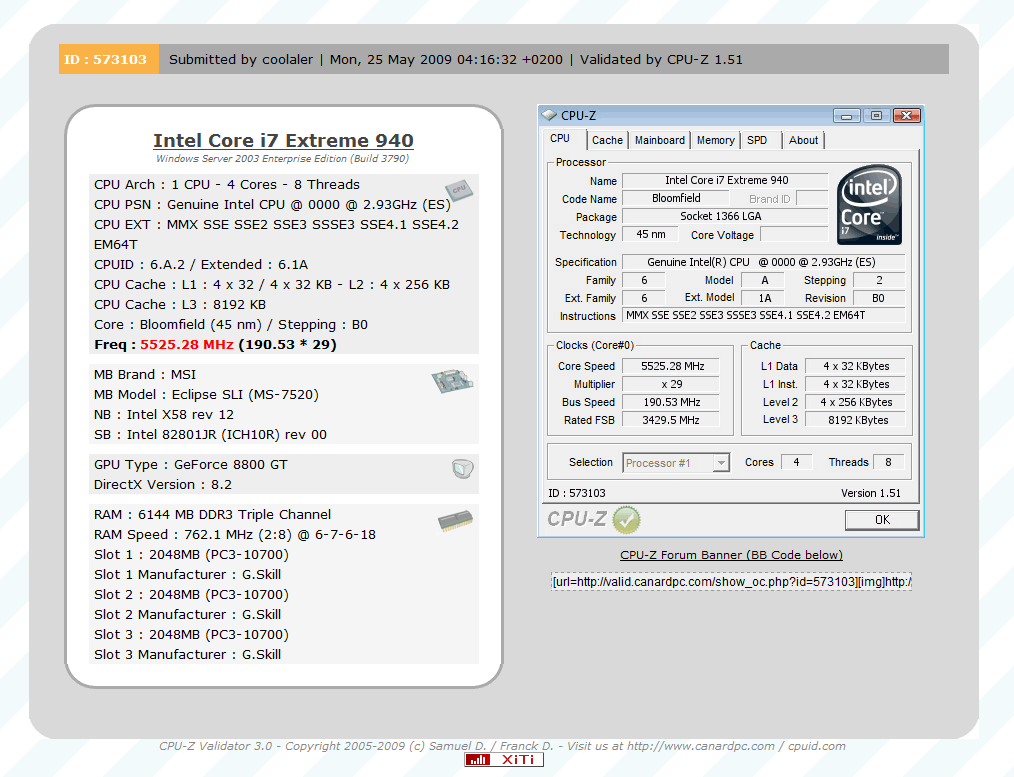Screen dimensions: 1014x777
Task: Click the Multiplier x 29 value
Action: 671,384
